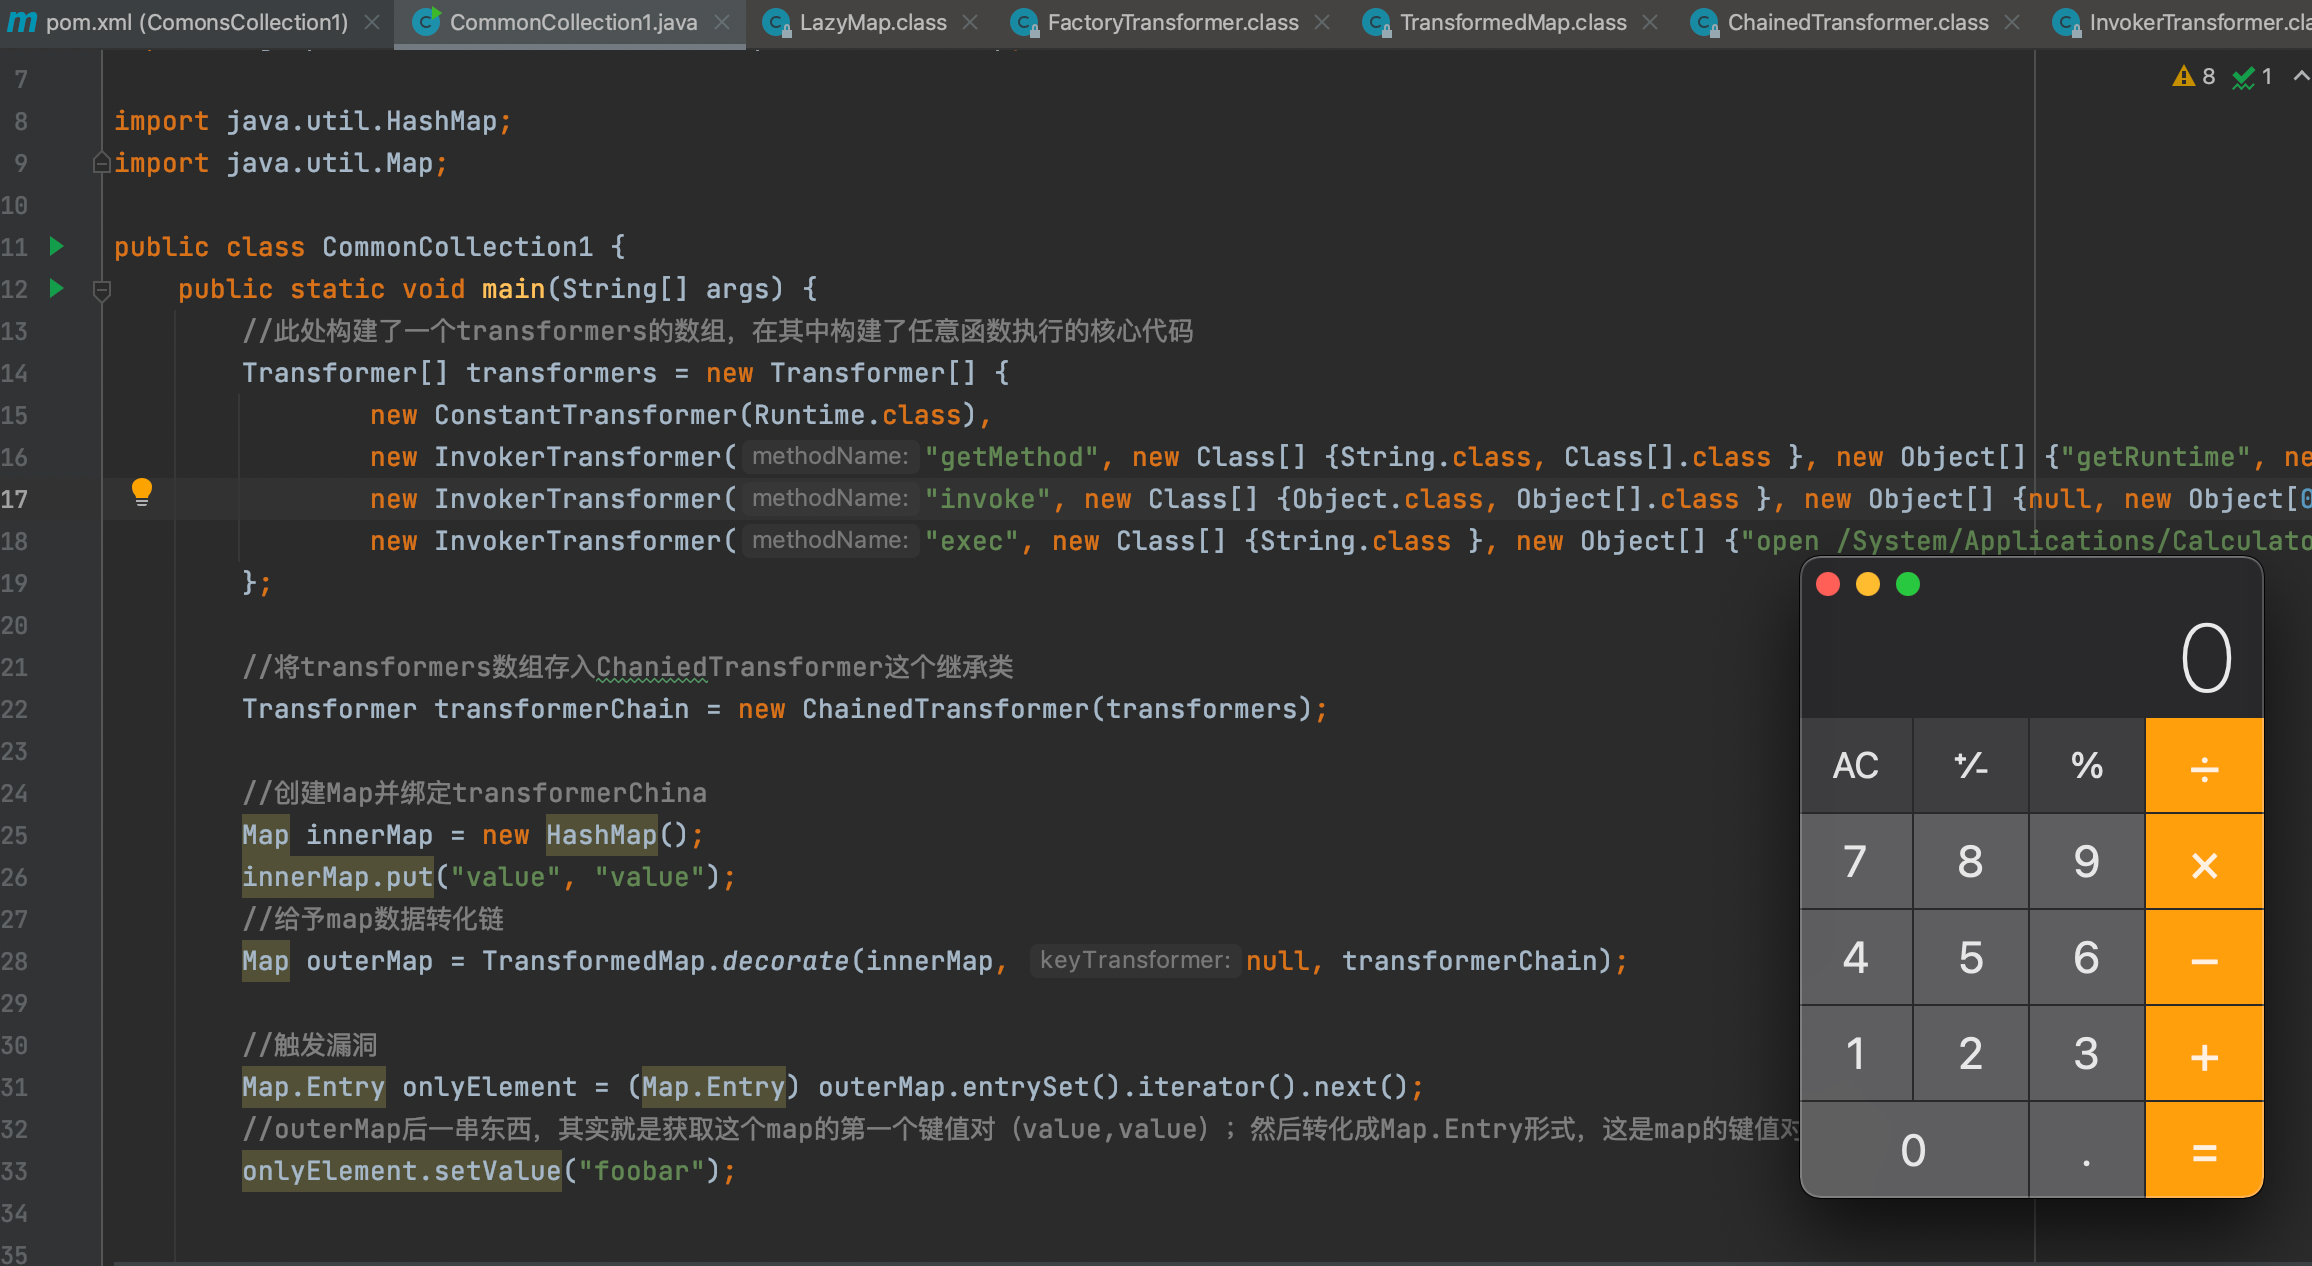Viewport: 2312px width, 1266px height.
Task: Click the number 5 key on Calculator
Action: (x=1971, y=958)
